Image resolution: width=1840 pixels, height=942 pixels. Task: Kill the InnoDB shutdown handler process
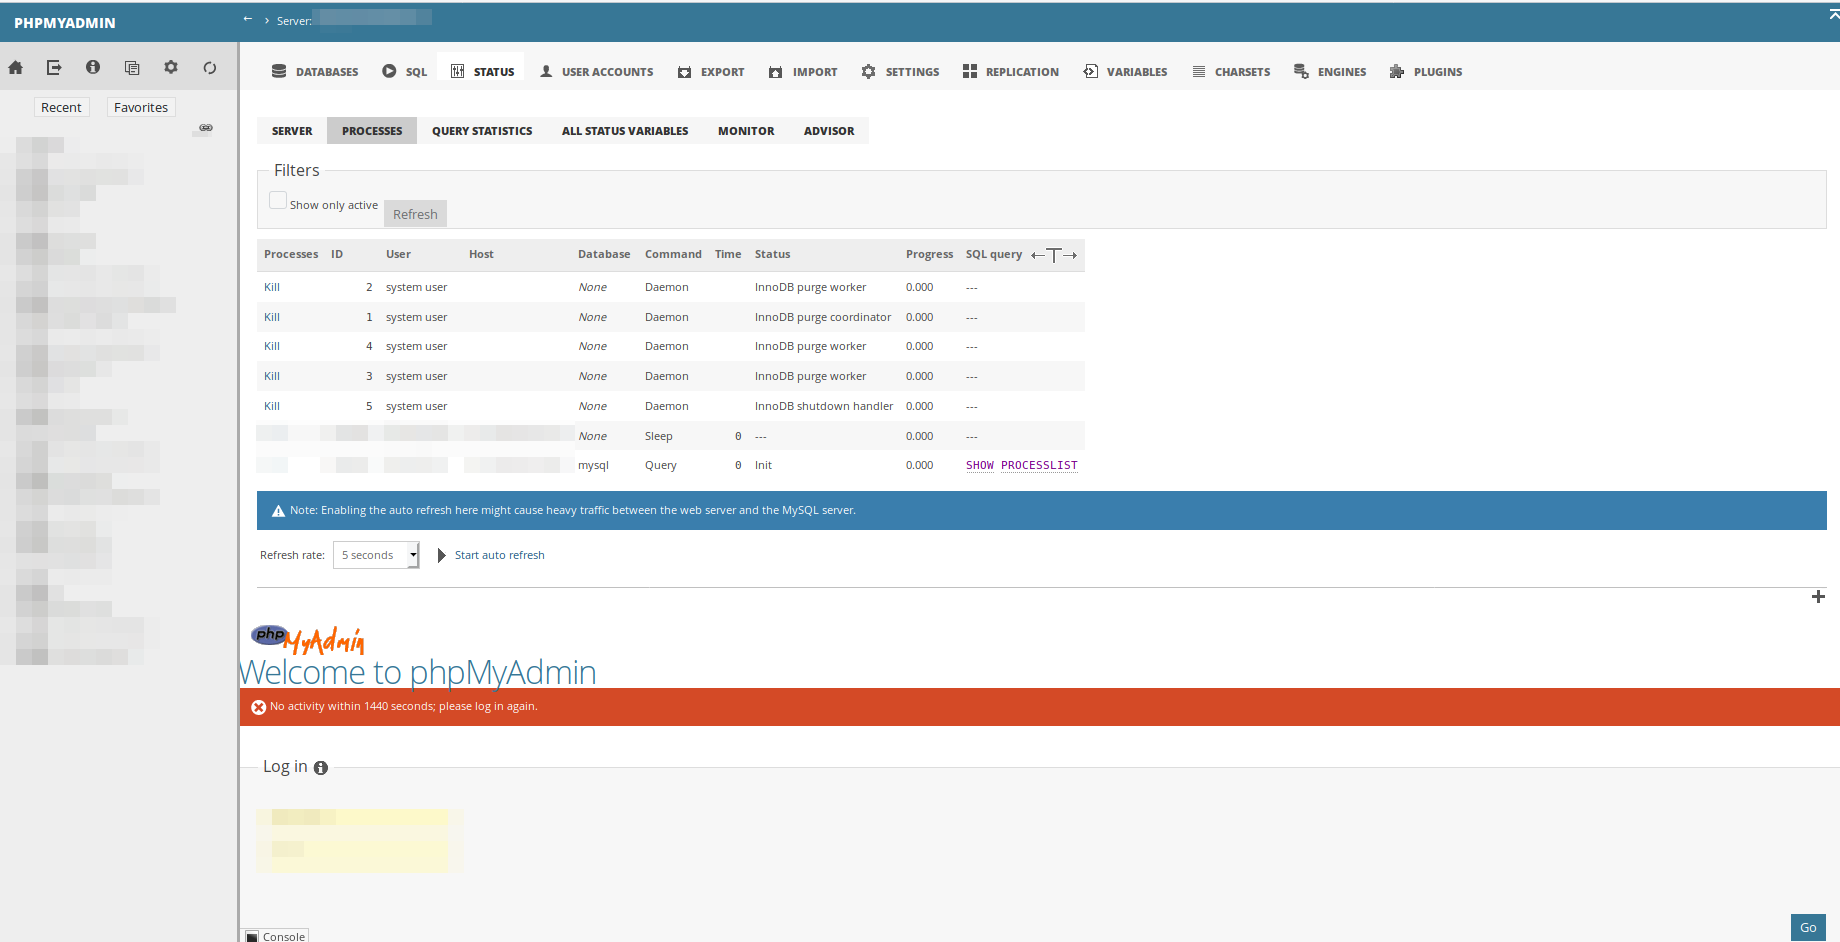pyautogui.click(x=271, y=406)
